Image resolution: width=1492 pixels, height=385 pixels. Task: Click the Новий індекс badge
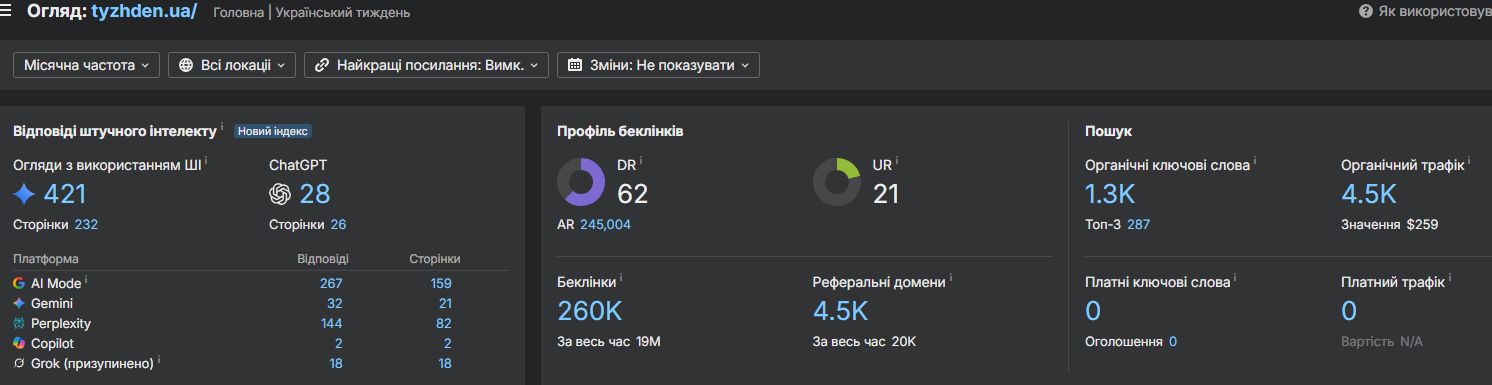click(x=273, y=131)
